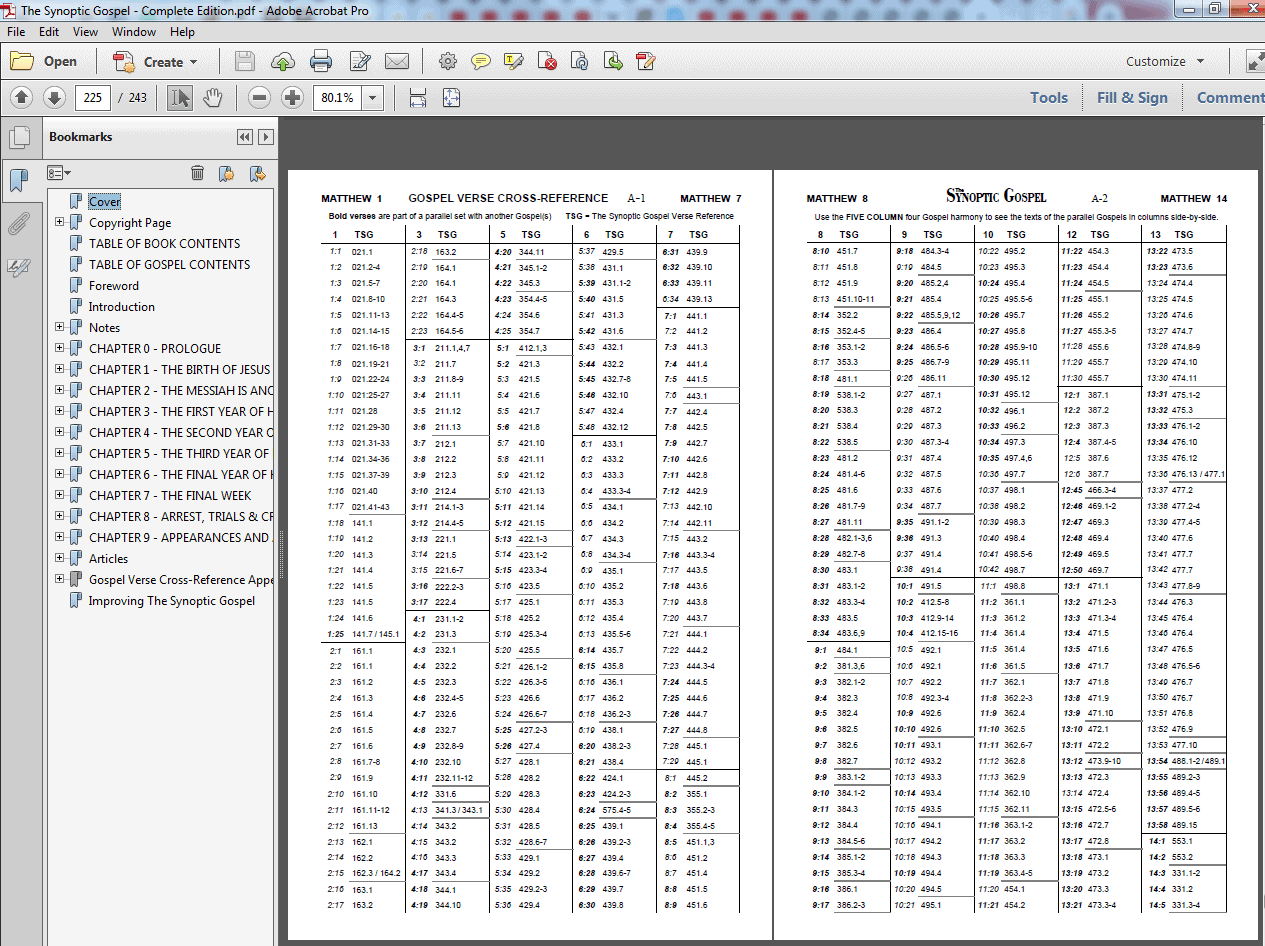The height and width of the screenshot is (946, 1265).
Task: Click the New Bookmark icon
Action: click(x=227, y=173)
